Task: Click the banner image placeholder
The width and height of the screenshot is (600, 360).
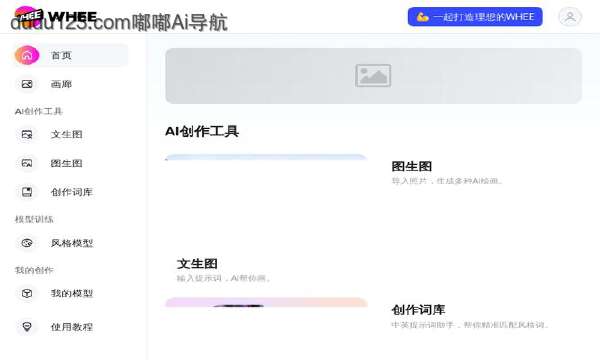Action: (x=373, y=76)
